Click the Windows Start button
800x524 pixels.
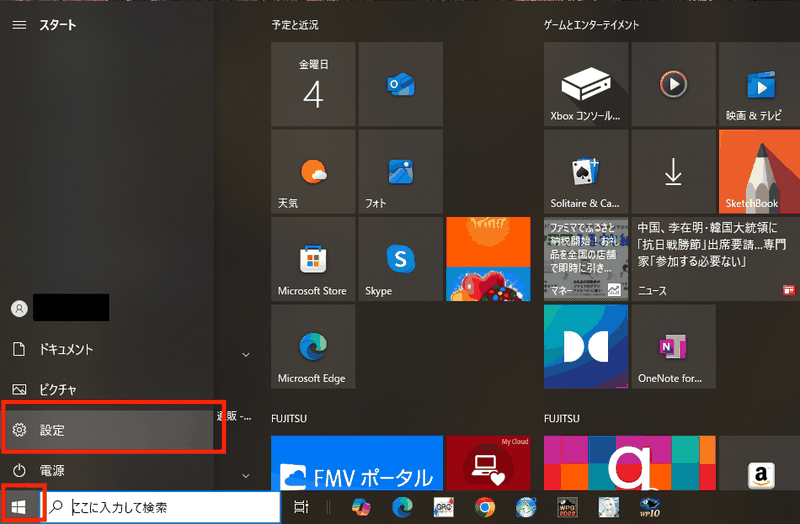tap(19, 507)
